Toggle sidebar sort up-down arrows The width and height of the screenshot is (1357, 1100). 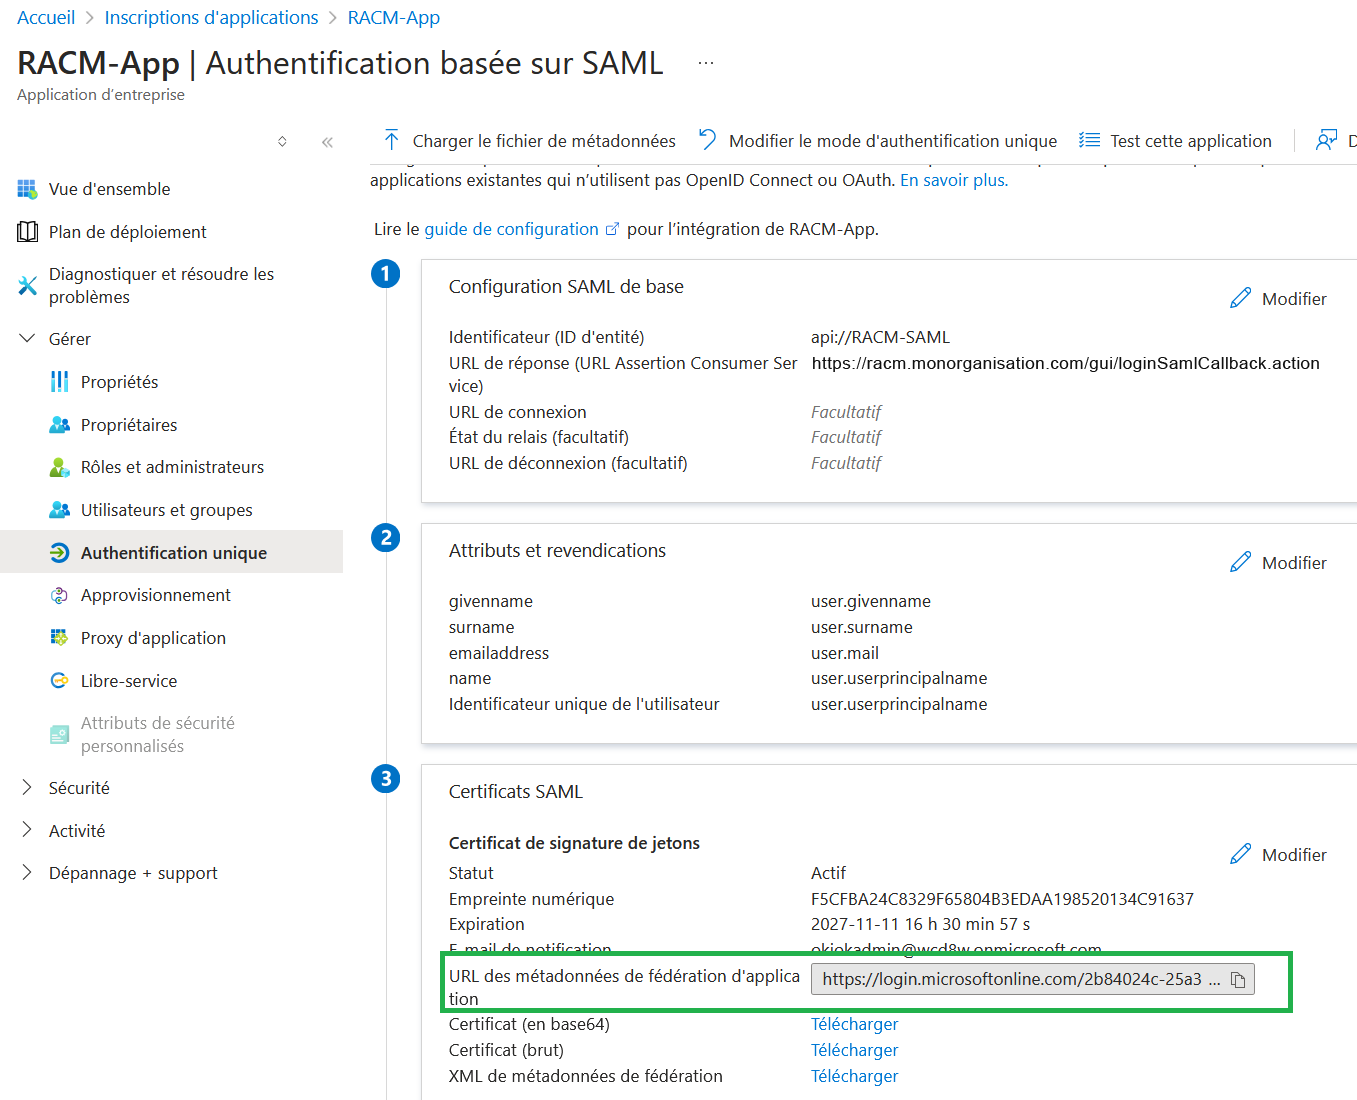(x=283, y=142)
